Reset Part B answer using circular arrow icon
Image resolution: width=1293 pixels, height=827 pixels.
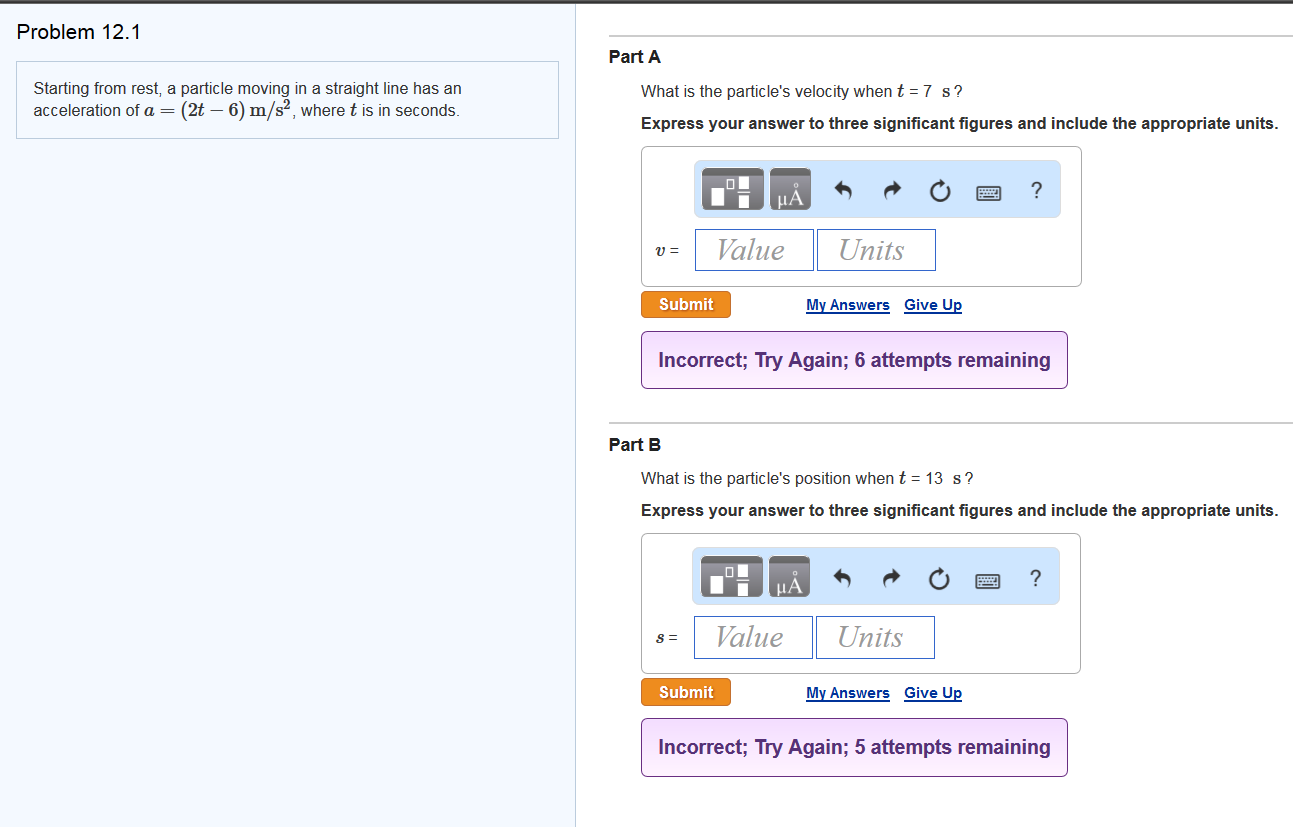(x=939, y=577)
